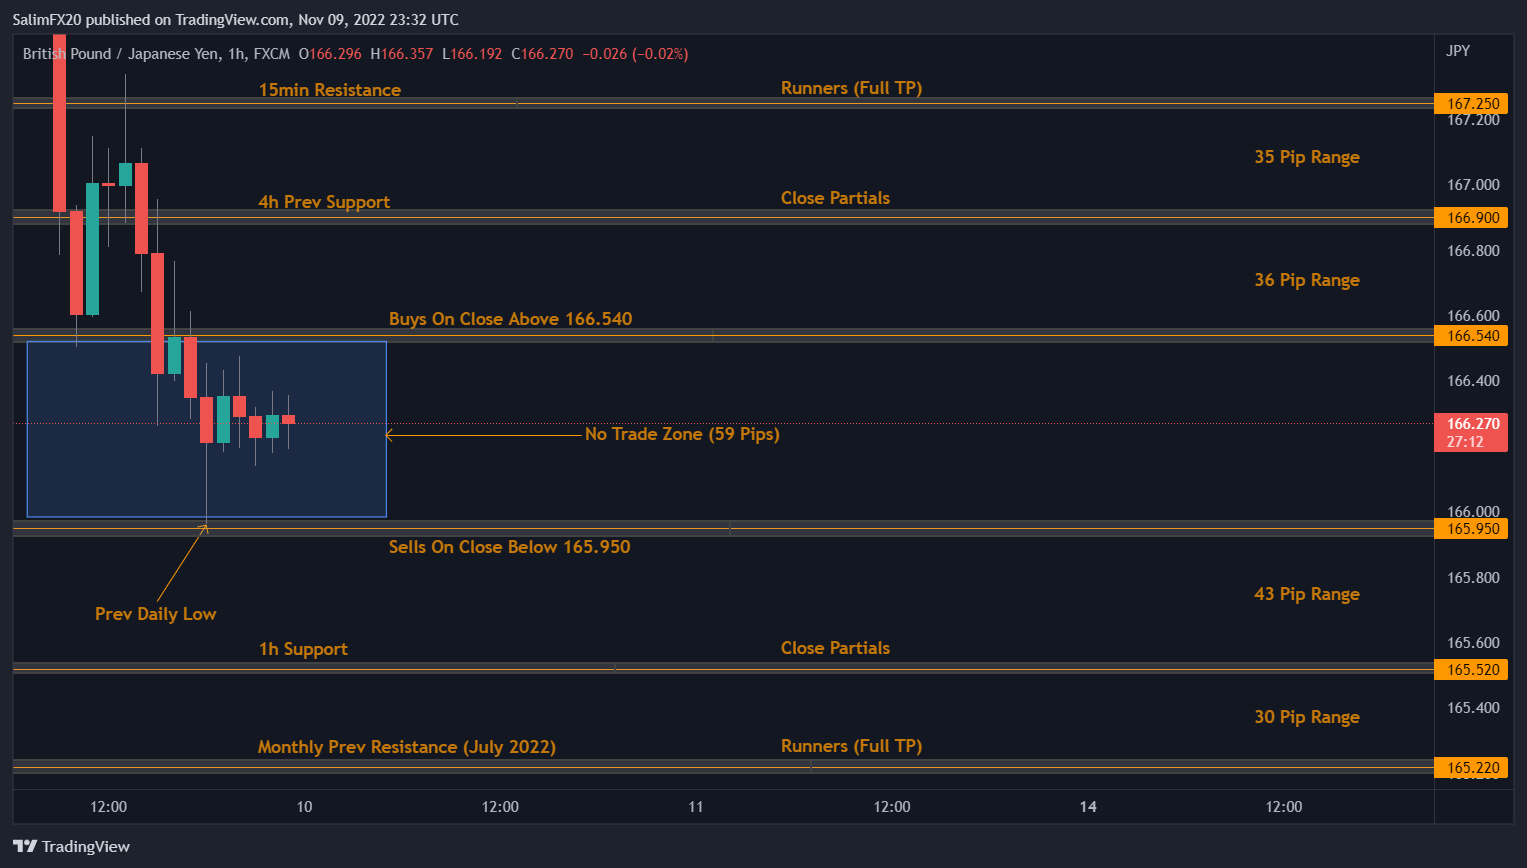
Task: Click the red 166.270 current price label
Action: [1472, 424]
